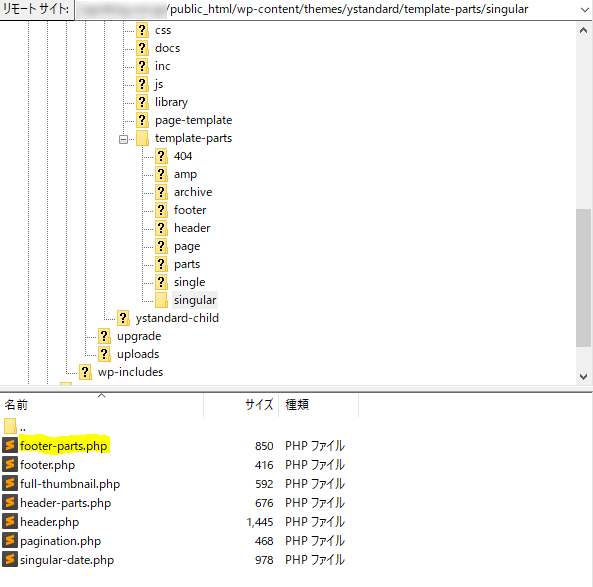Click the tree scrollbar down arrow

coord(584,376)
